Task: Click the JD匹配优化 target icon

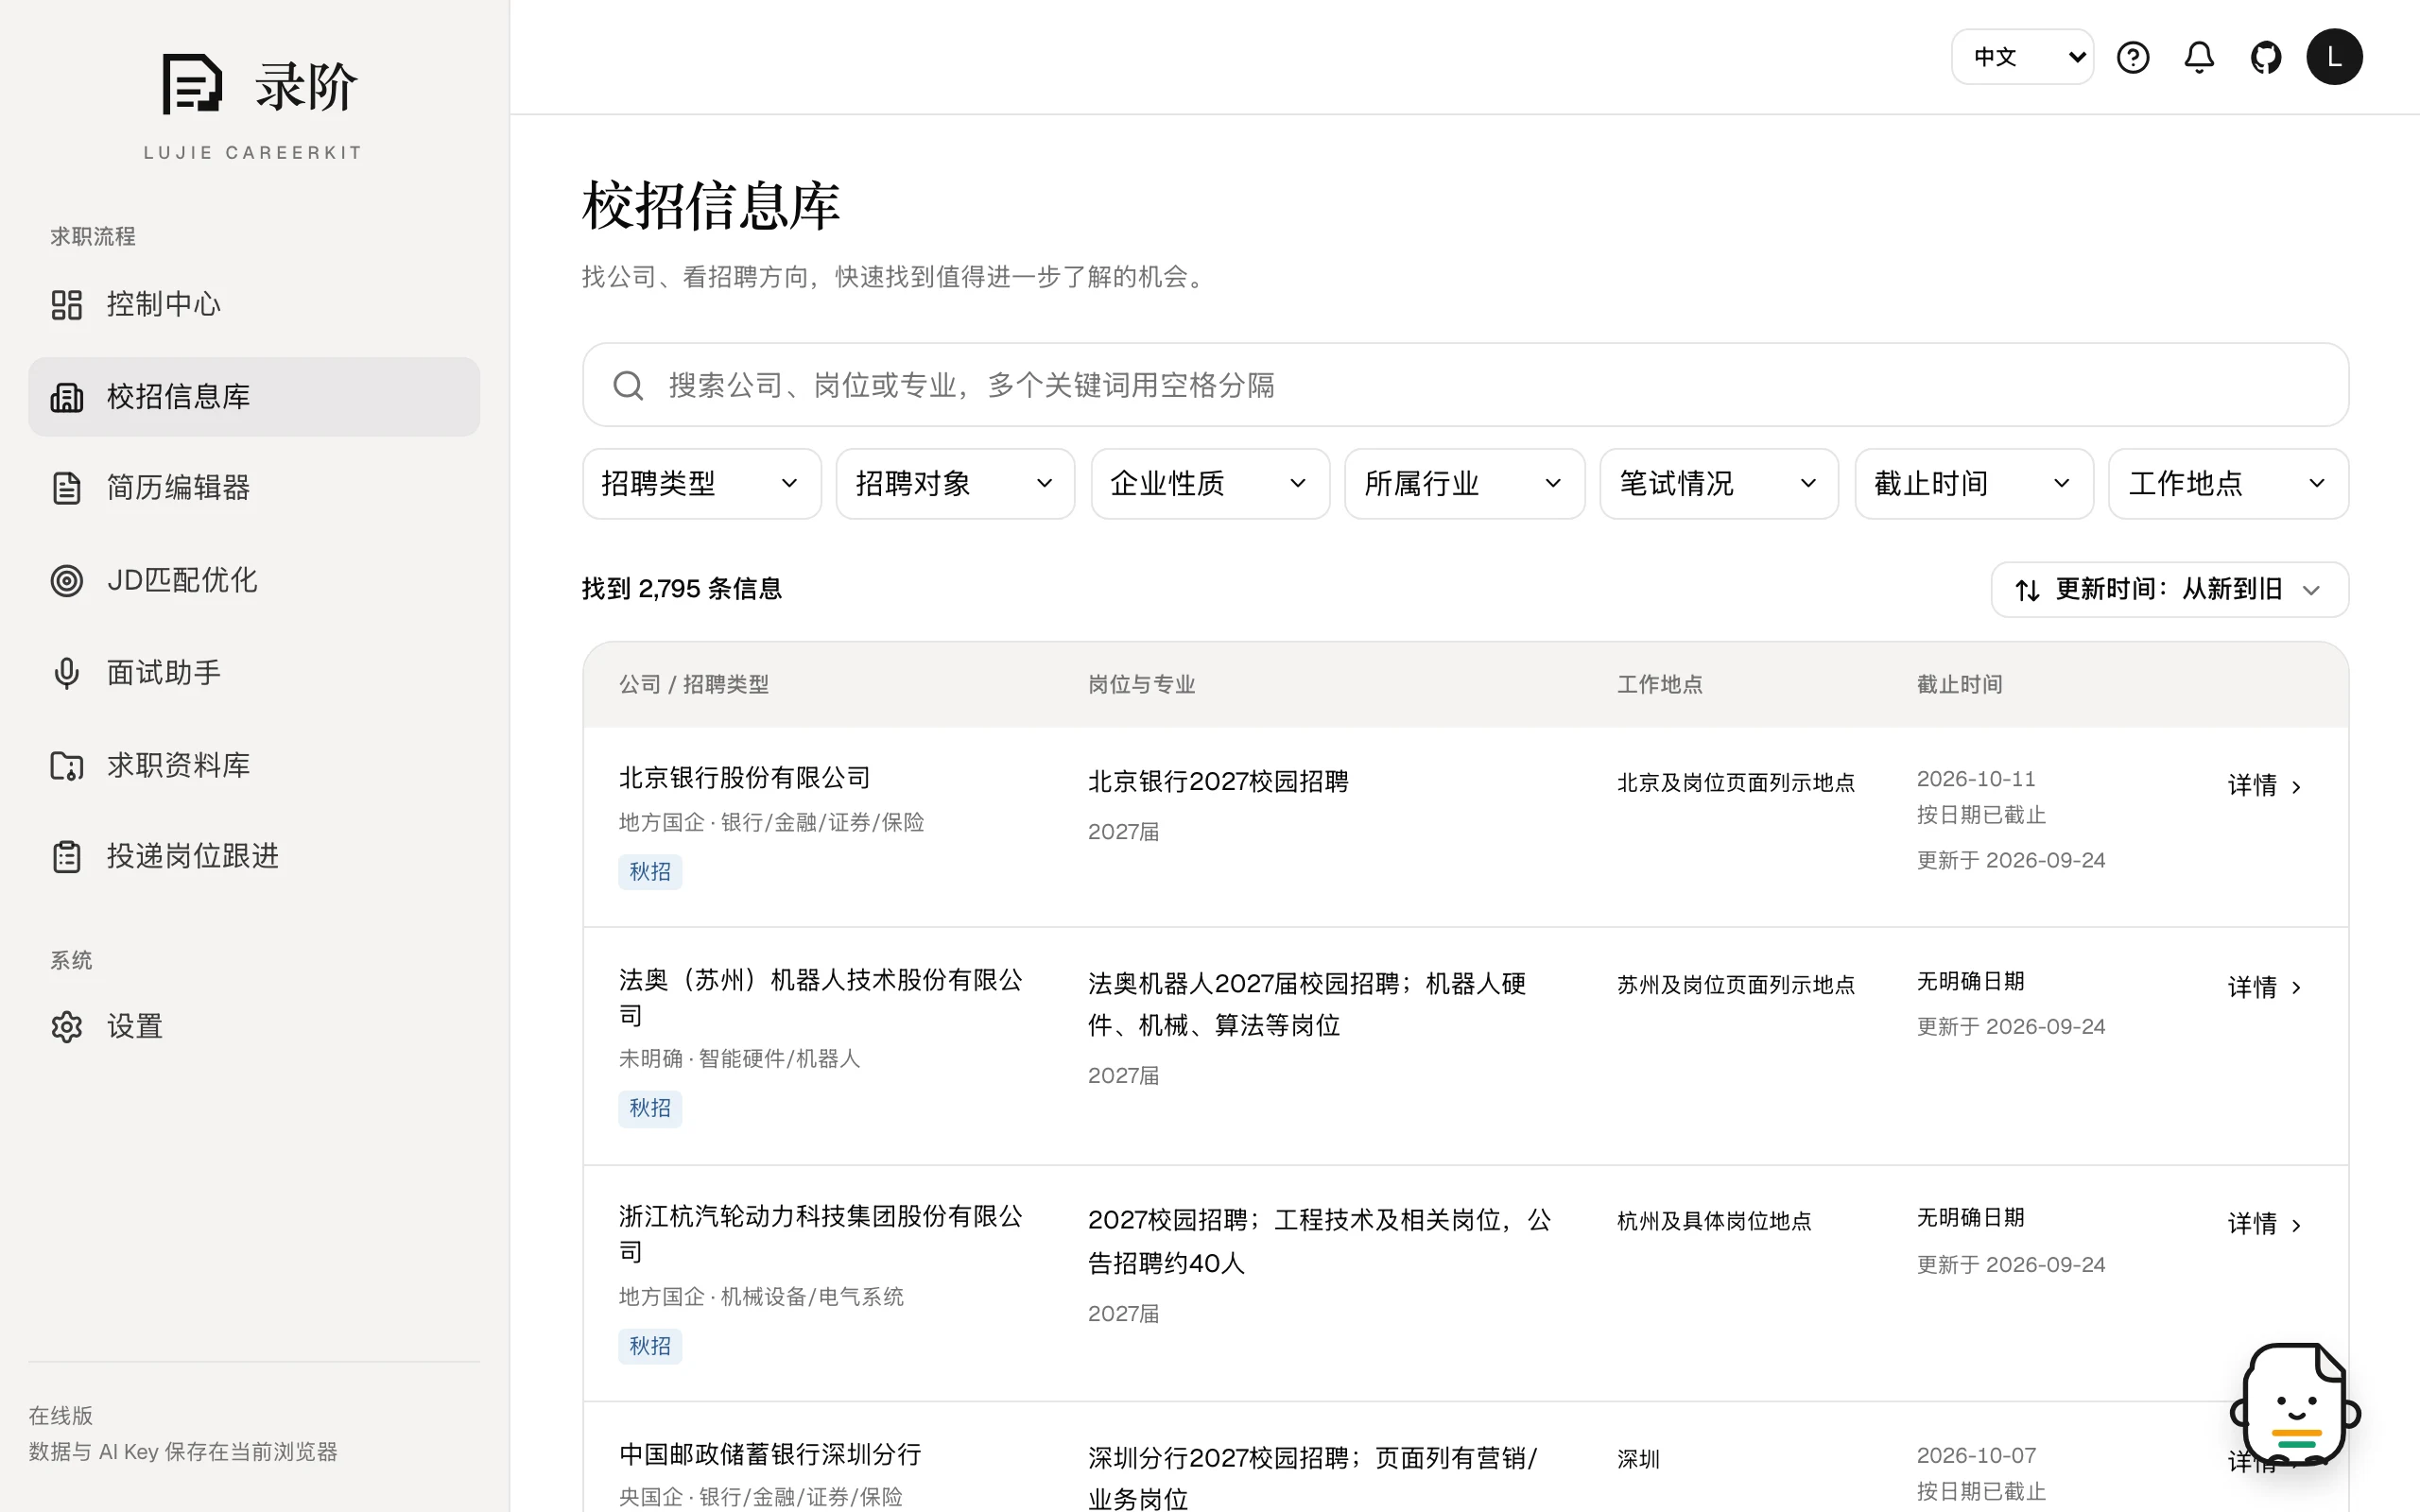Action: click(67, 580)
